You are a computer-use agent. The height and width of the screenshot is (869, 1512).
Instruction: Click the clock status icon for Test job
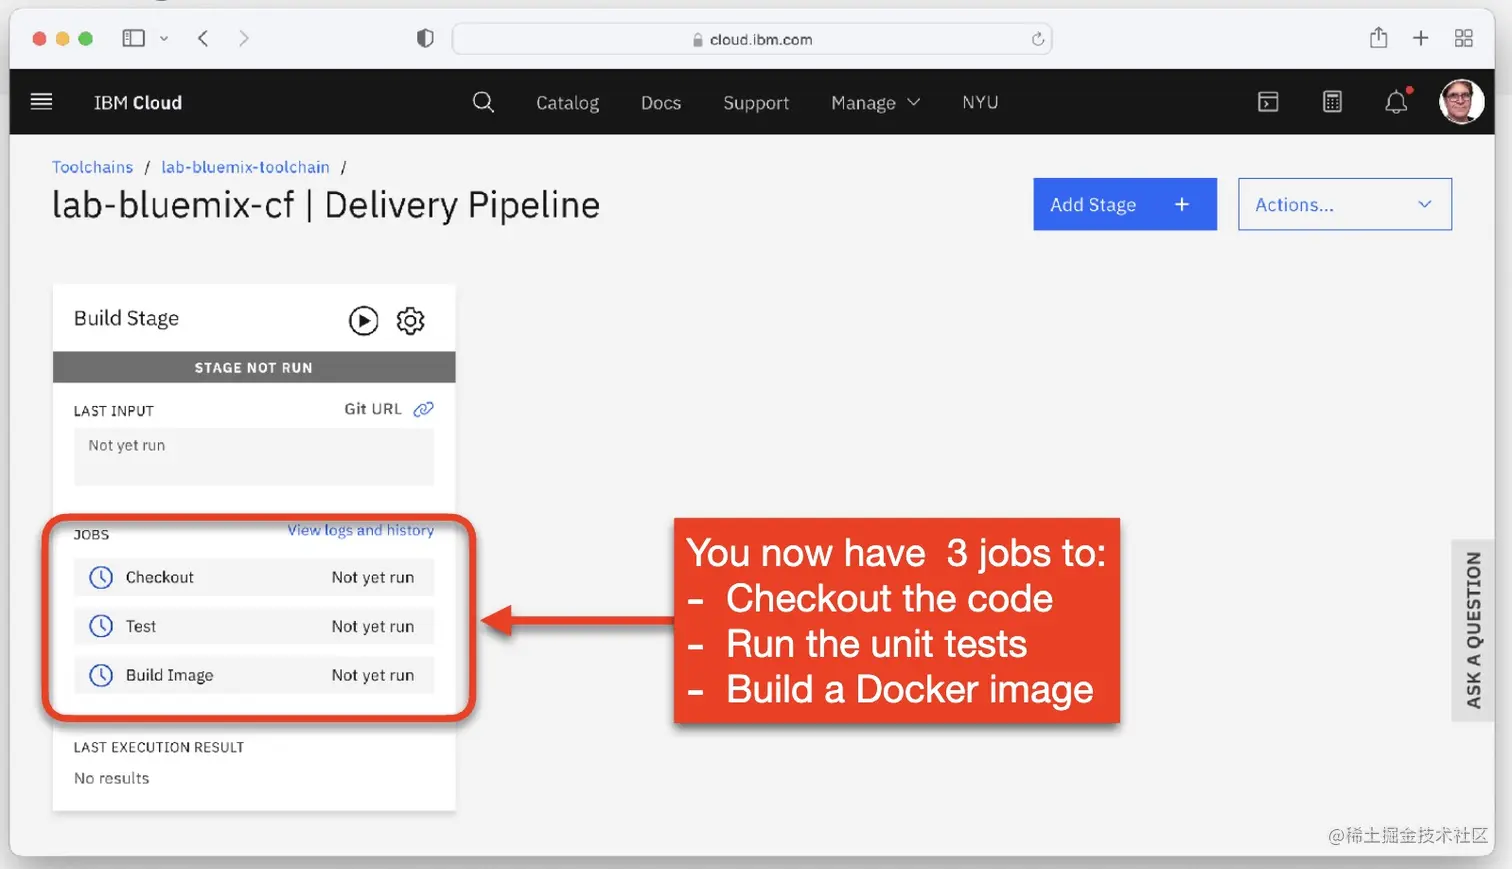[101, 626]
